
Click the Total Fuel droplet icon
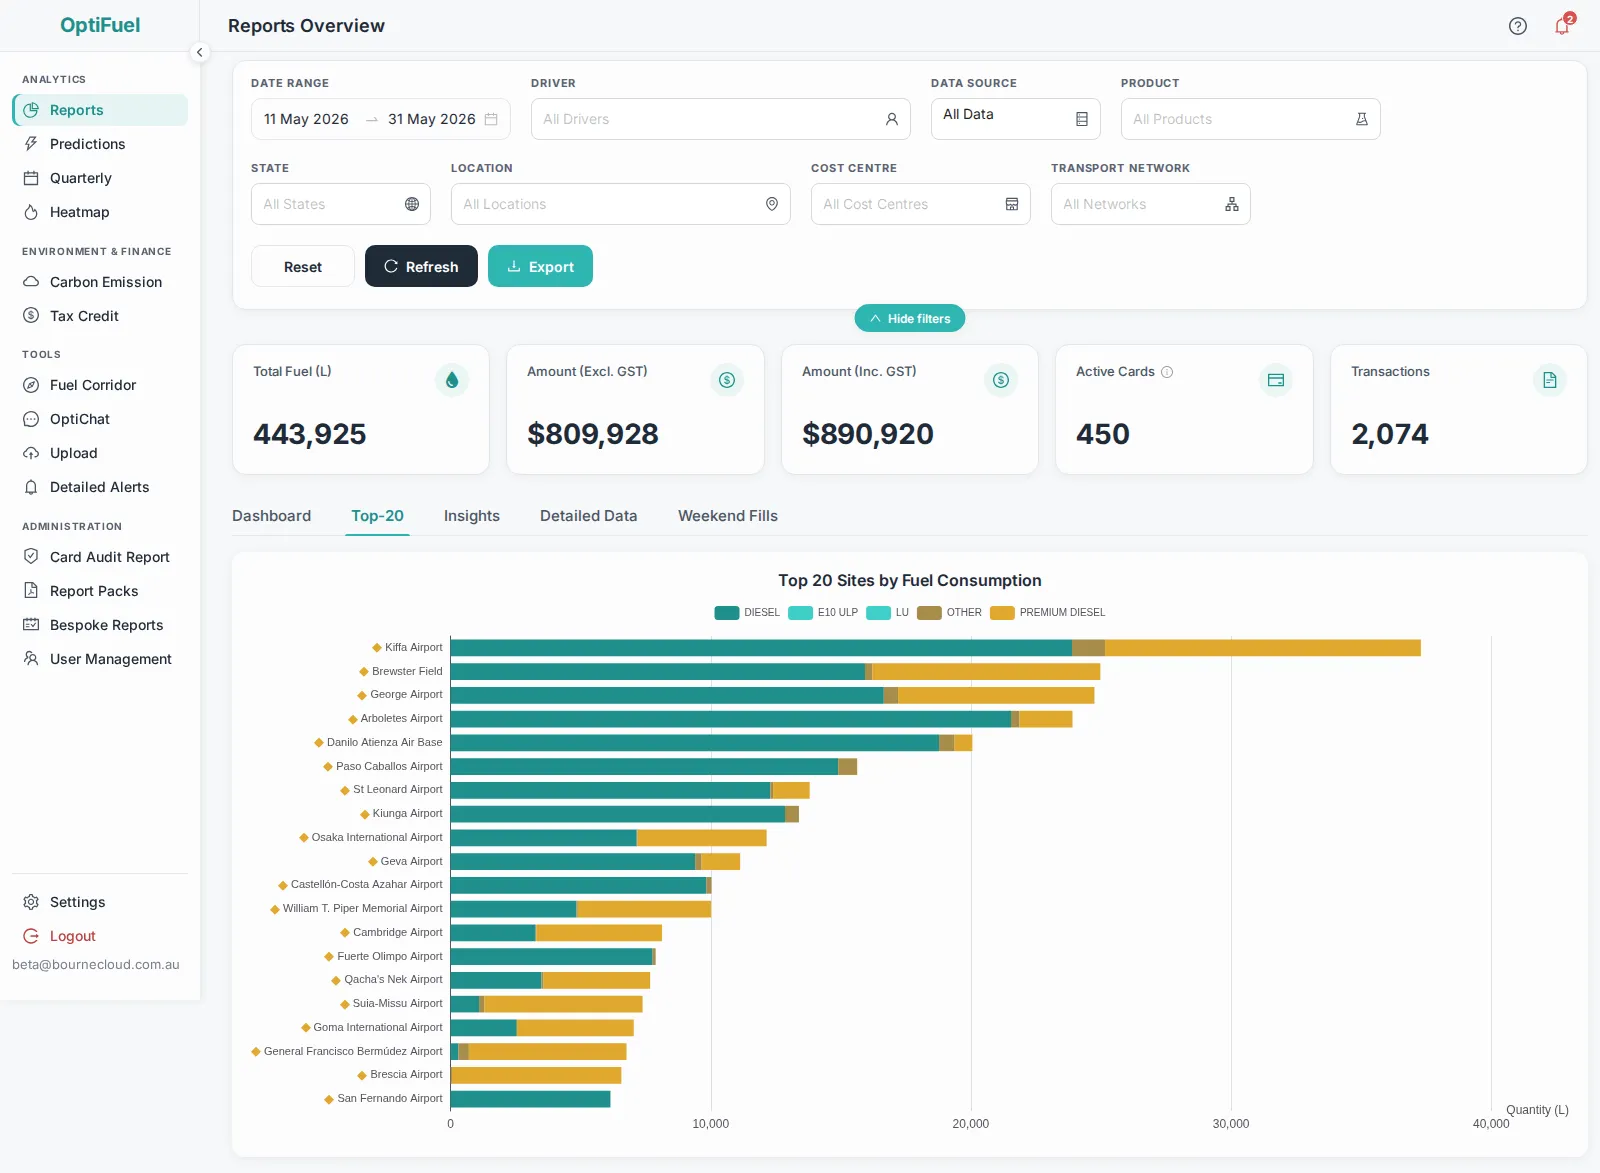452,380
